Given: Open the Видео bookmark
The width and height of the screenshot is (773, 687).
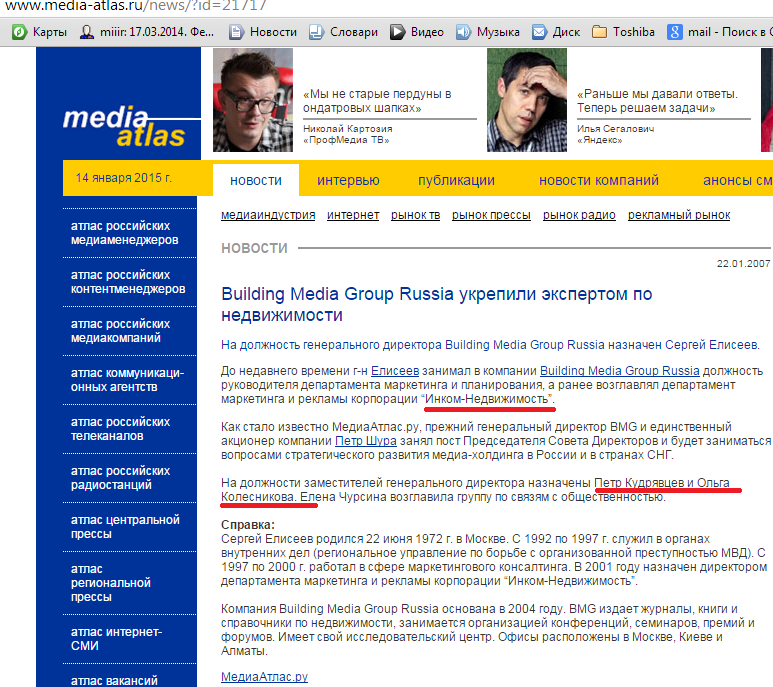Looking at the screenshot, I should pos(417,32).
